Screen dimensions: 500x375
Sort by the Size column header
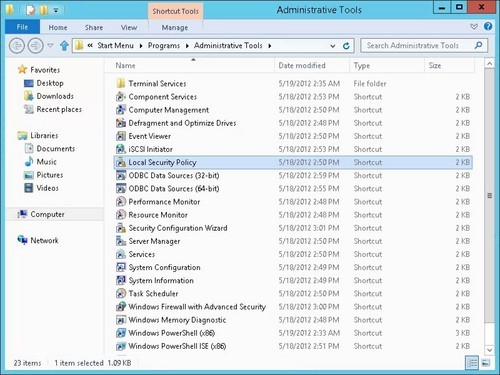(x=449, y=65)
